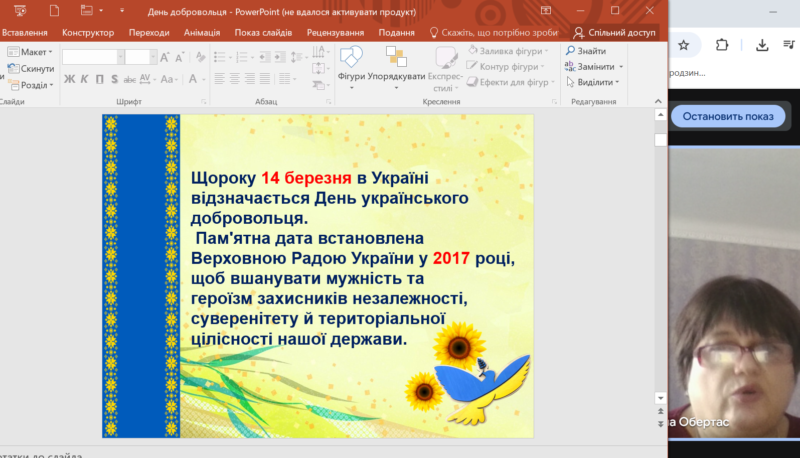Toggle text shadow (S) formatting
Screen dimensions: 800x458
[x=114, y=79]
